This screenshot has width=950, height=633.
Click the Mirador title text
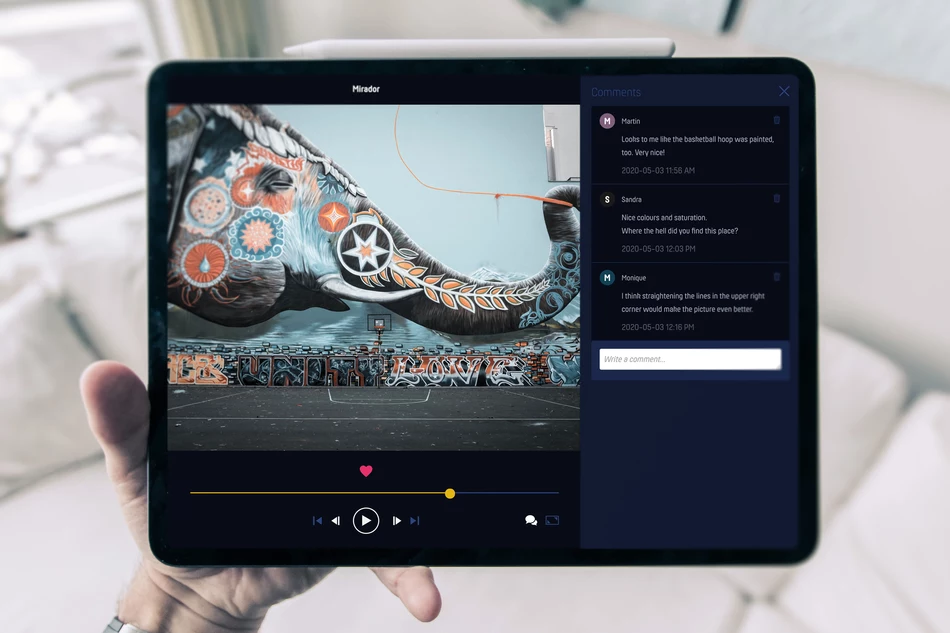click(x=366, y=89)
